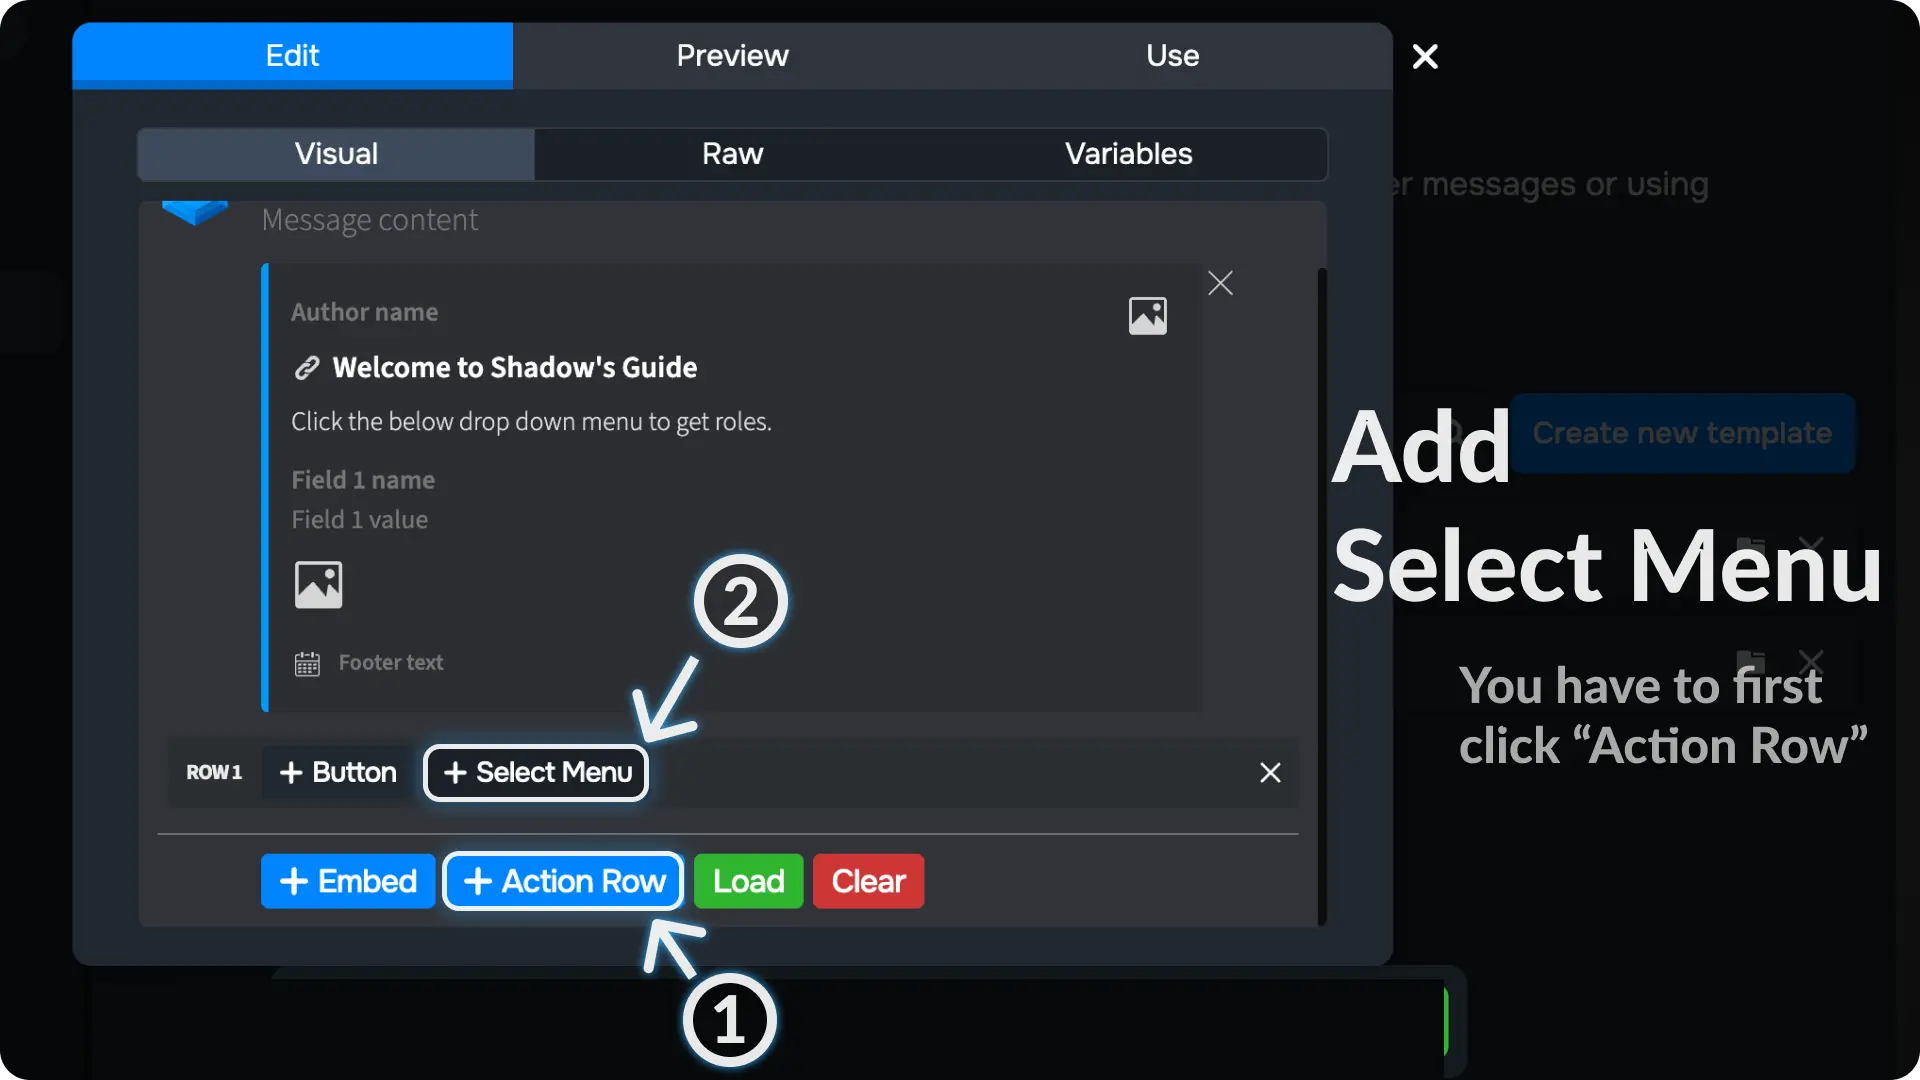Click the Action Row button
The width and height of the screenshot is (1920, 1080).
coord(564,881)
